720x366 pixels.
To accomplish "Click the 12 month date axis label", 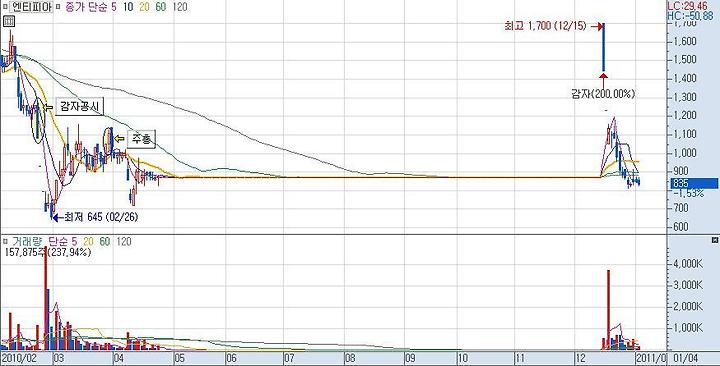I will [580, 358].
